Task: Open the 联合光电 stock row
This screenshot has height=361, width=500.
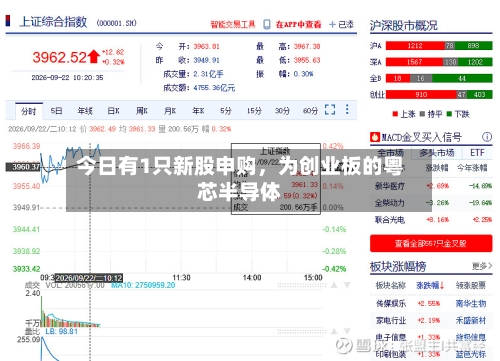Action: point(431,220)
